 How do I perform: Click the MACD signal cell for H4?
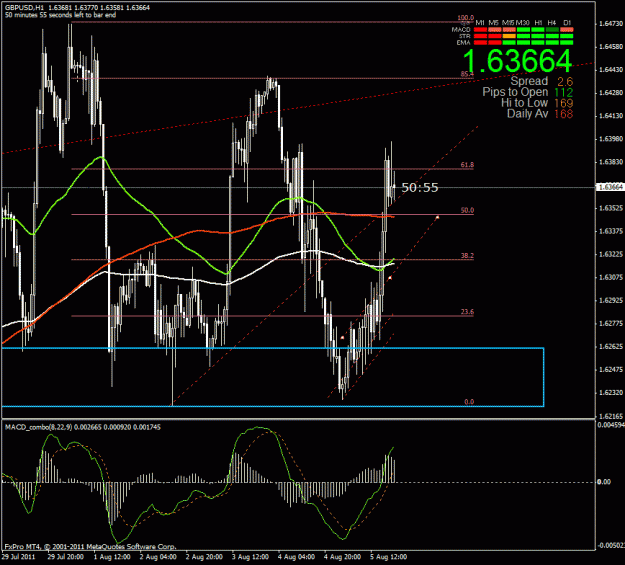(x=552, y=30)
